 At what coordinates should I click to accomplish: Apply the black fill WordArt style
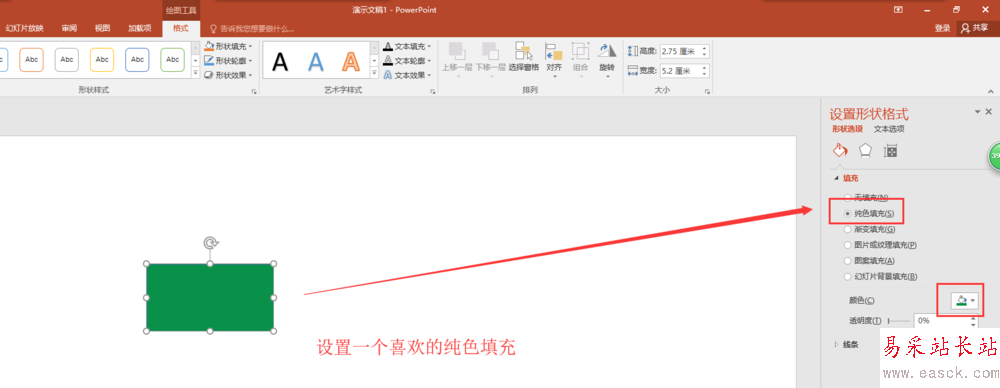tap(281, 61)
